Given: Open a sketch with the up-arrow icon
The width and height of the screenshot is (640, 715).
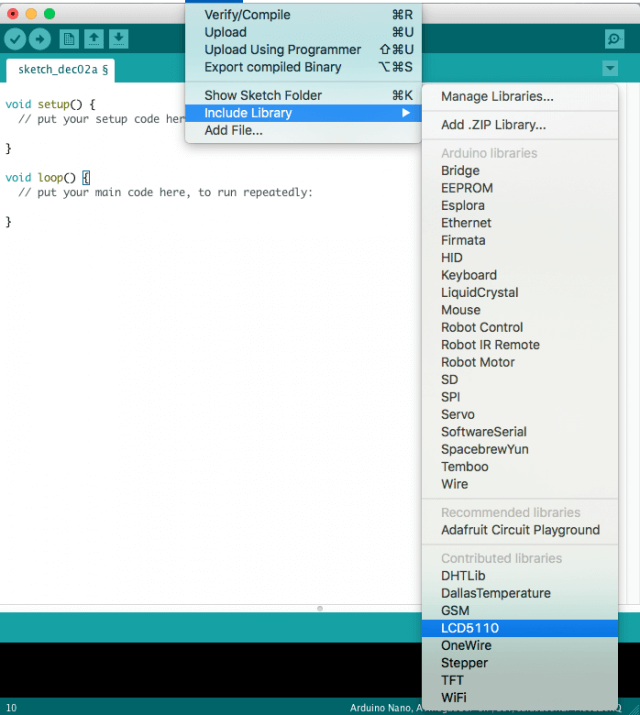Looking at the screenshot, I should tap(94, 39).
